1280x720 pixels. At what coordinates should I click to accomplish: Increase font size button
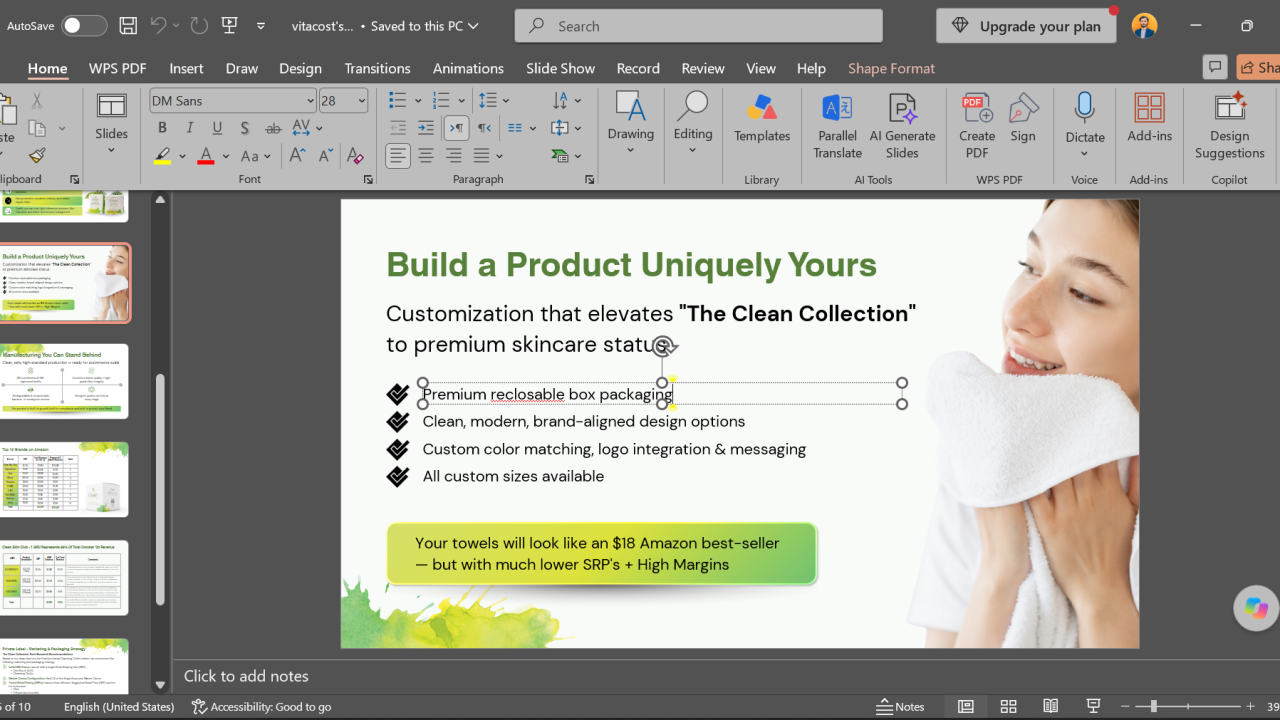pyautogui.click(x=298, y=155)
